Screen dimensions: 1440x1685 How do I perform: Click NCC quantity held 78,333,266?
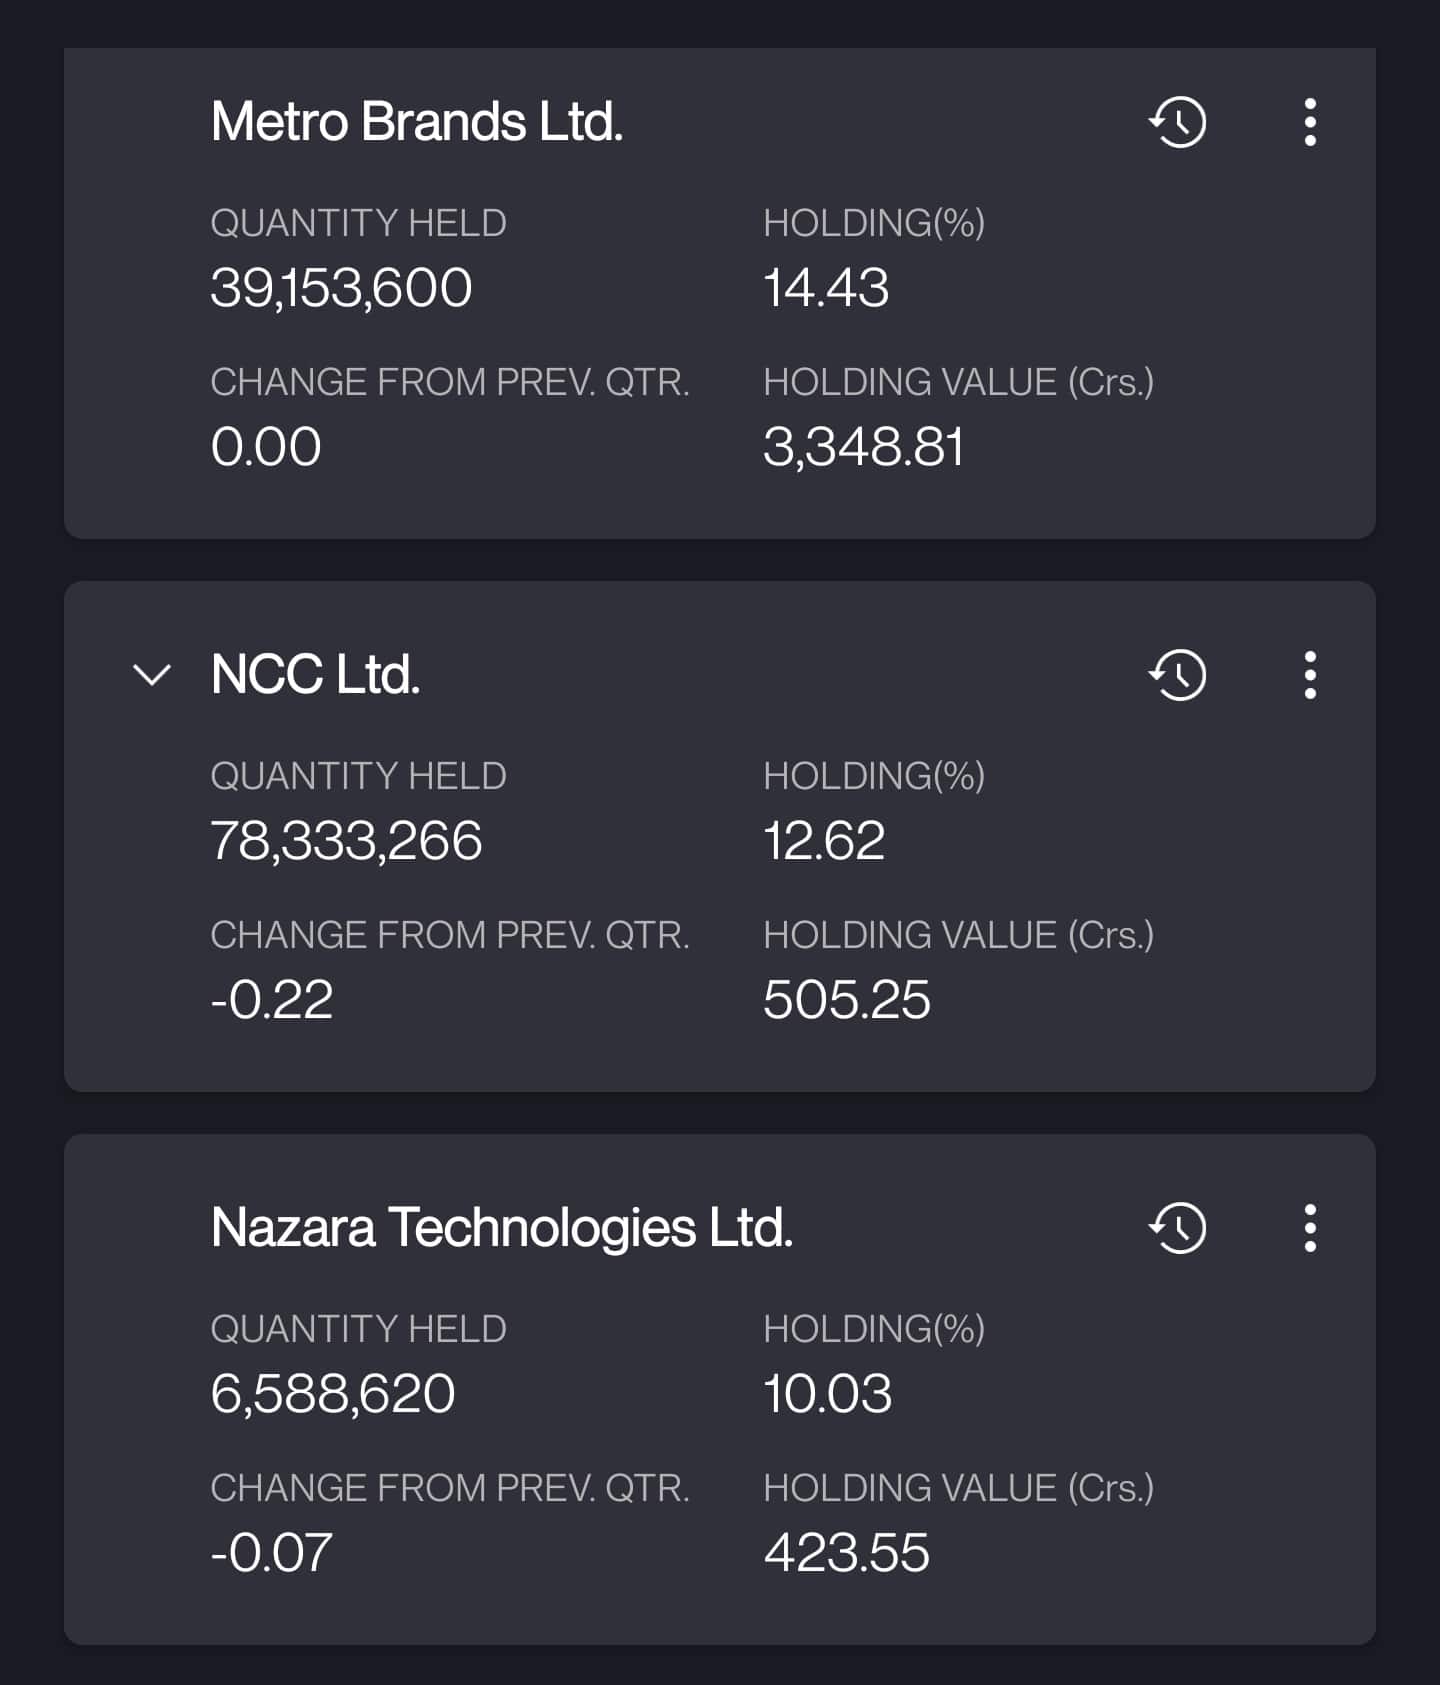[346, 841]
